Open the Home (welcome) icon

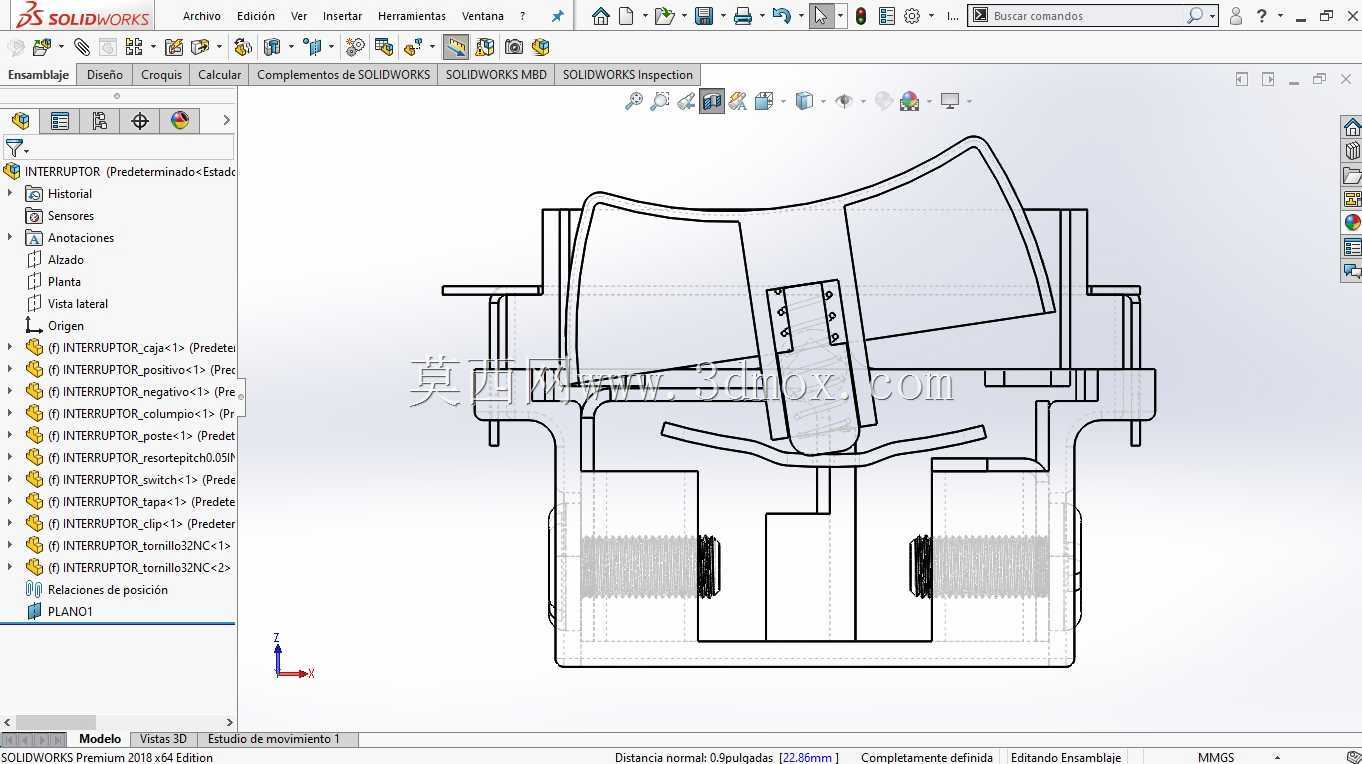point(600,16)
